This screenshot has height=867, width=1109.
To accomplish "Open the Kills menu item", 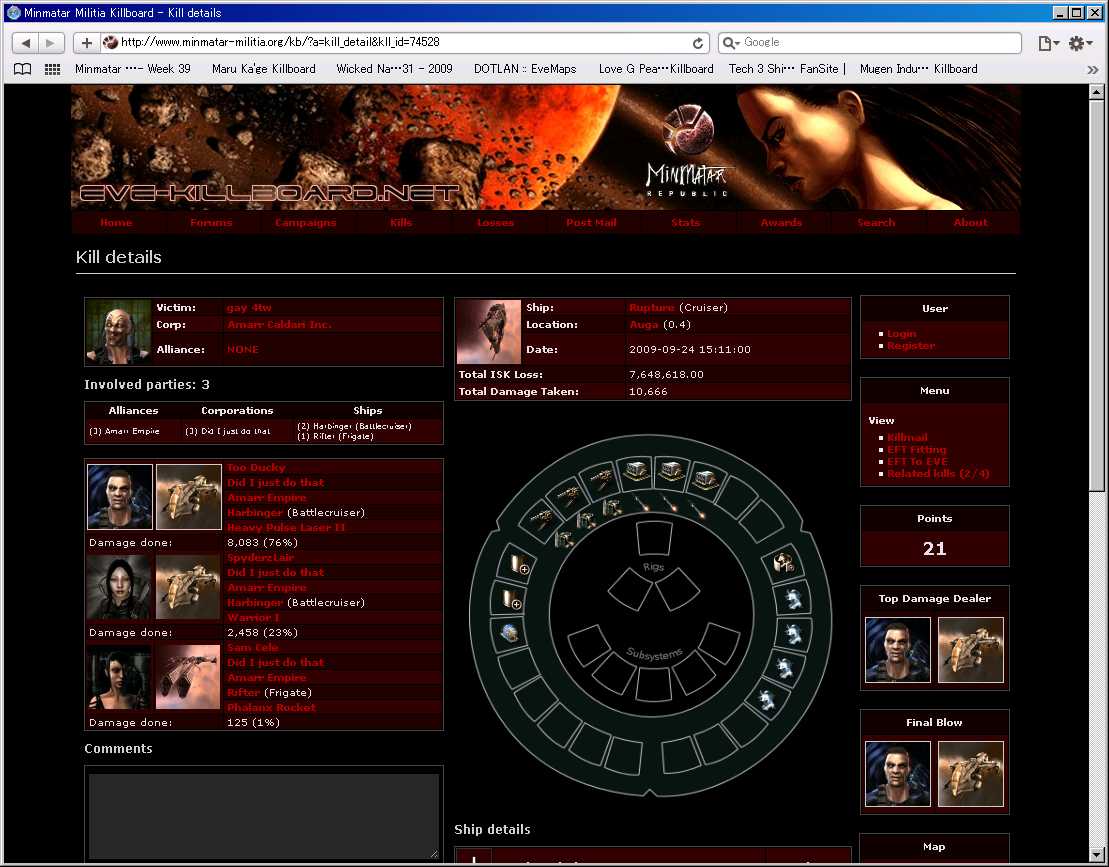I will coord(400,222).
